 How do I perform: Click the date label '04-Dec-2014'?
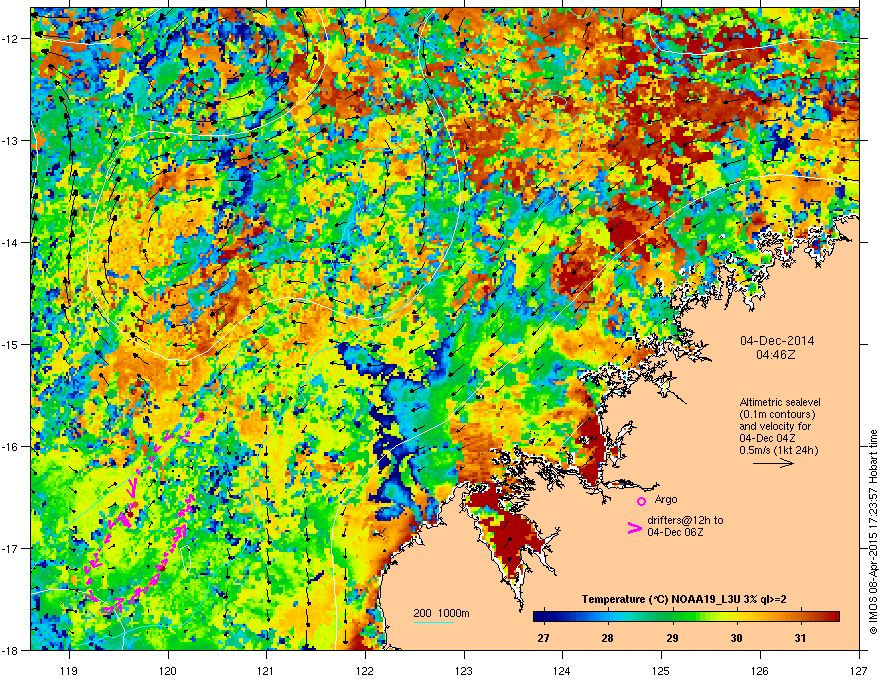777,341
